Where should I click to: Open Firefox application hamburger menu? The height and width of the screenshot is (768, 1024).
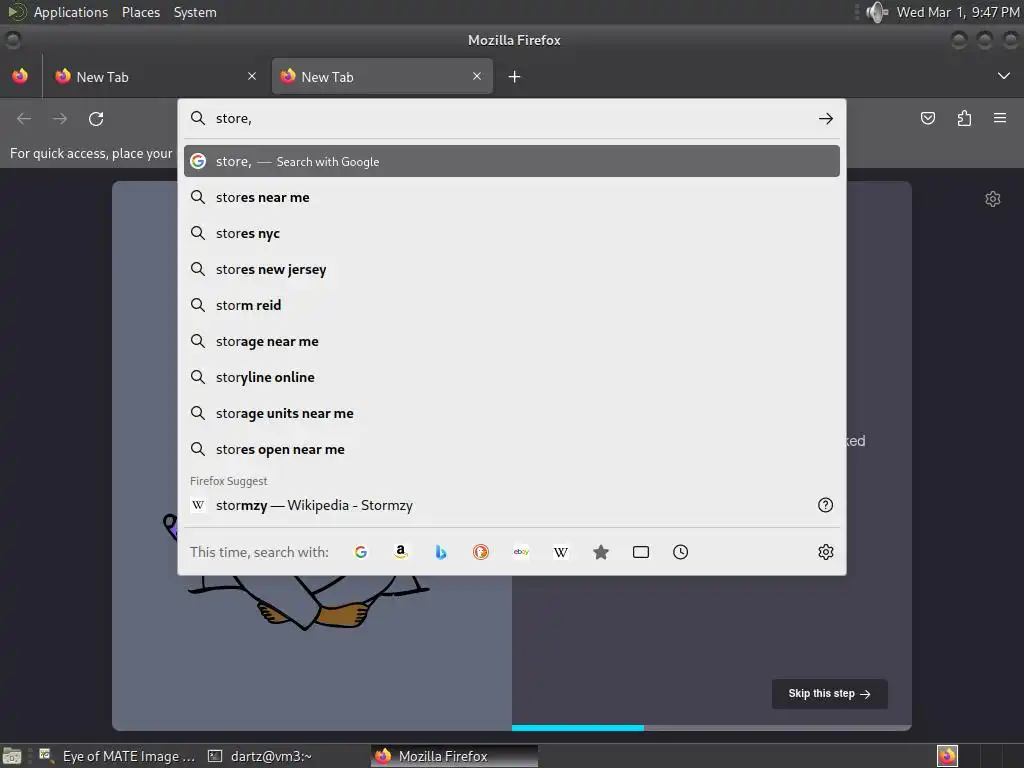coord(1000,118)
